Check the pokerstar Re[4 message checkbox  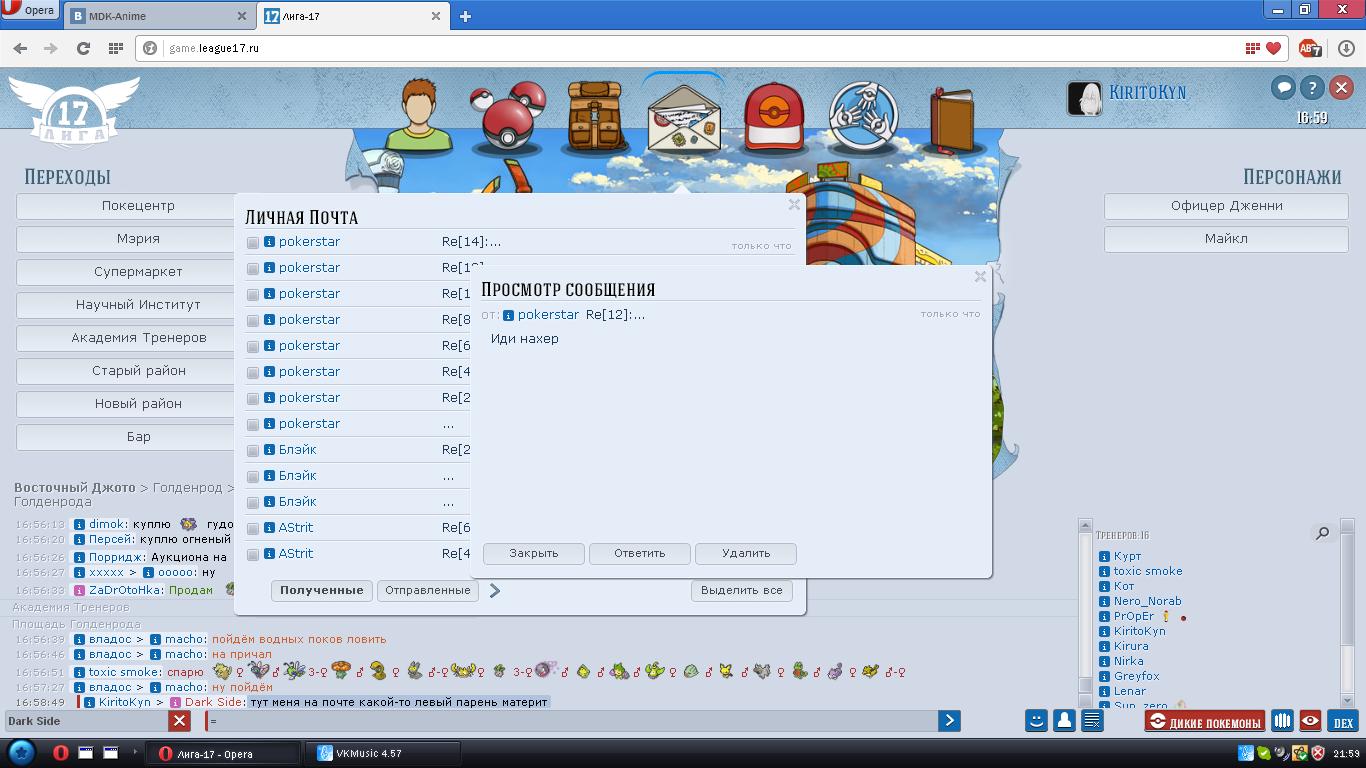[x=253, y=373]
